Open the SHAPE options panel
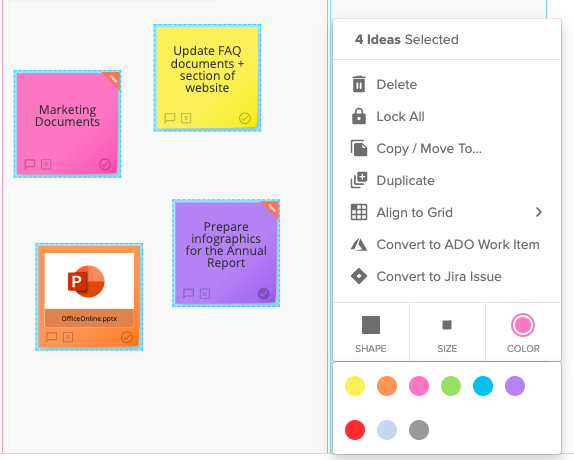The image size is (574, 460). coord(371,332)
